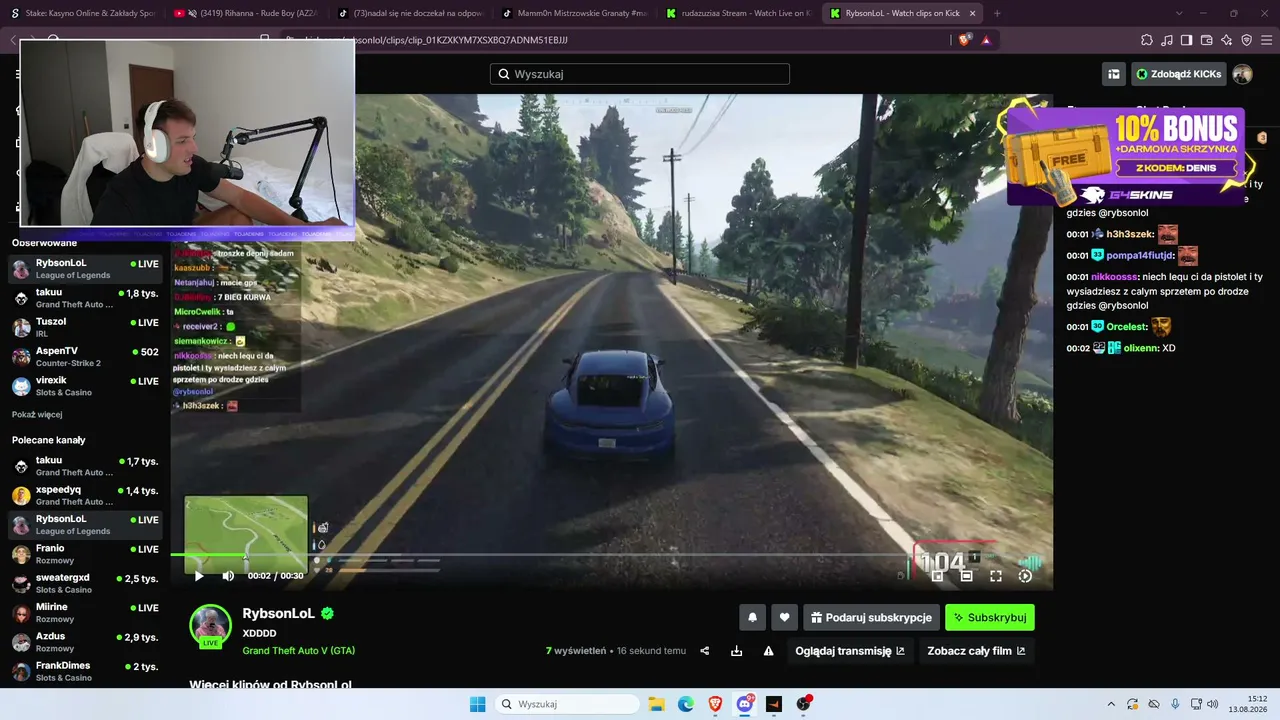Image resolution: width=1280 pixels, height=720 pixels.
Task: Open the Brave Shields lion icon
Action: pyautogui.click(x=965, y=40)
